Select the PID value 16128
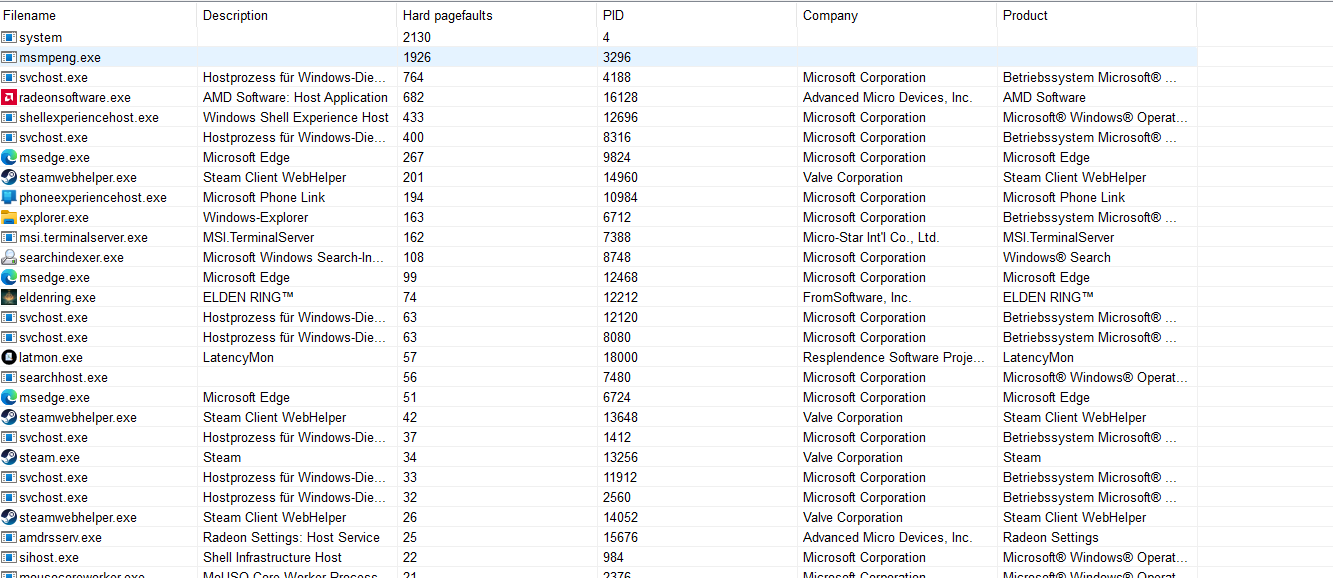The width and height of the screenshot is (1333, 578). tap(620, 97)
